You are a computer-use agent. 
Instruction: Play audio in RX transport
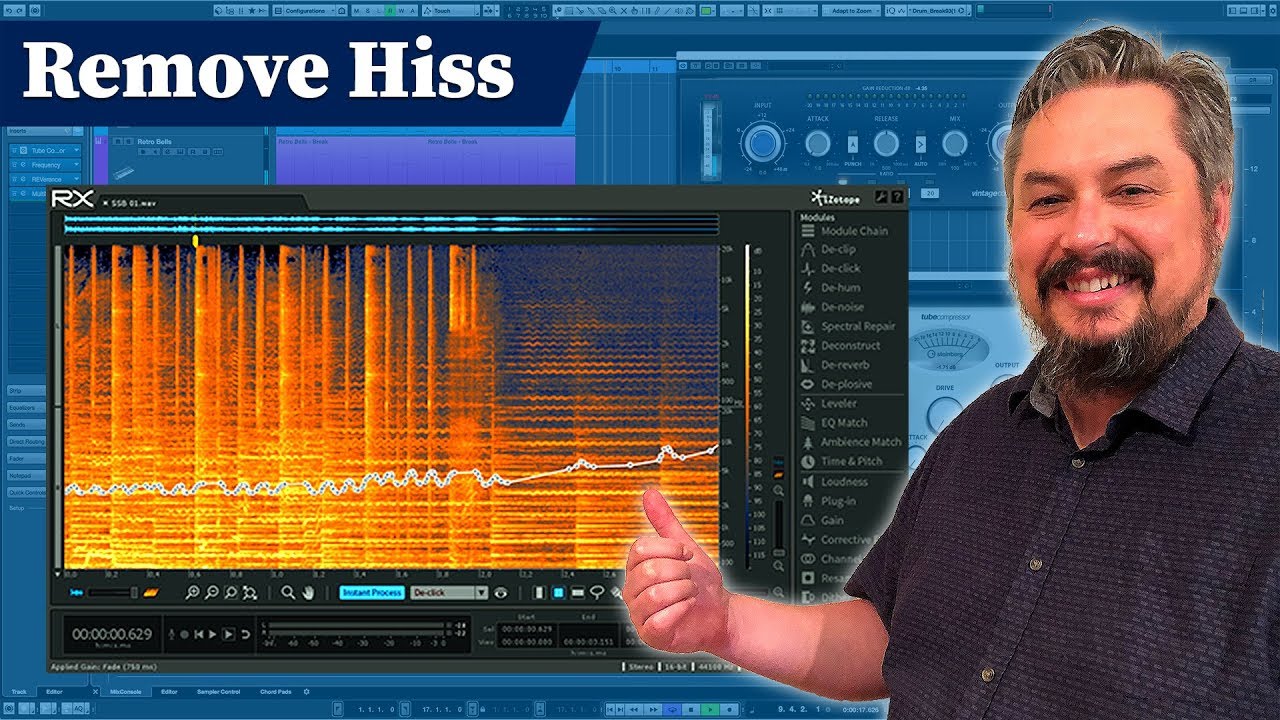click(x=212, y=634)
